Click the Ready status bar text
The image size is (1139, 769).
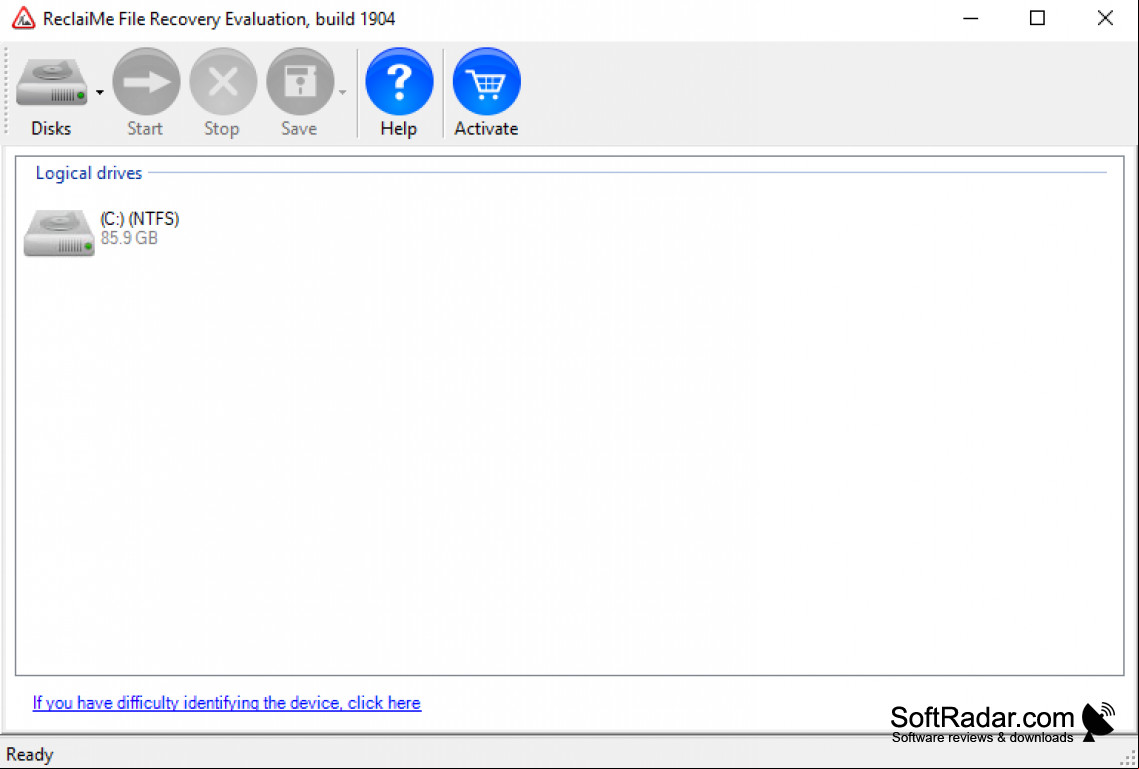30,755
